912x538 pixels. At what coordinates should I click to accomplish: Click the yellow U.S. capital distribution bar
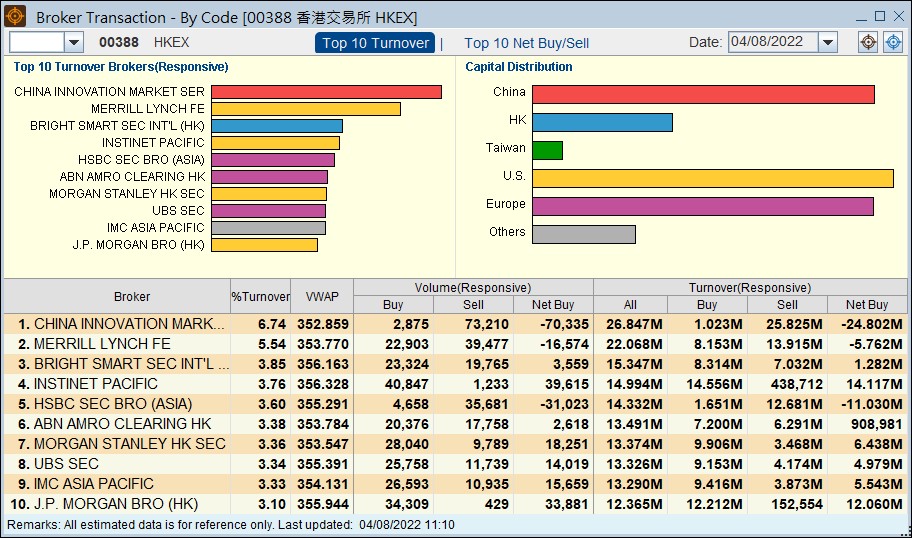(x=712, y=178)
